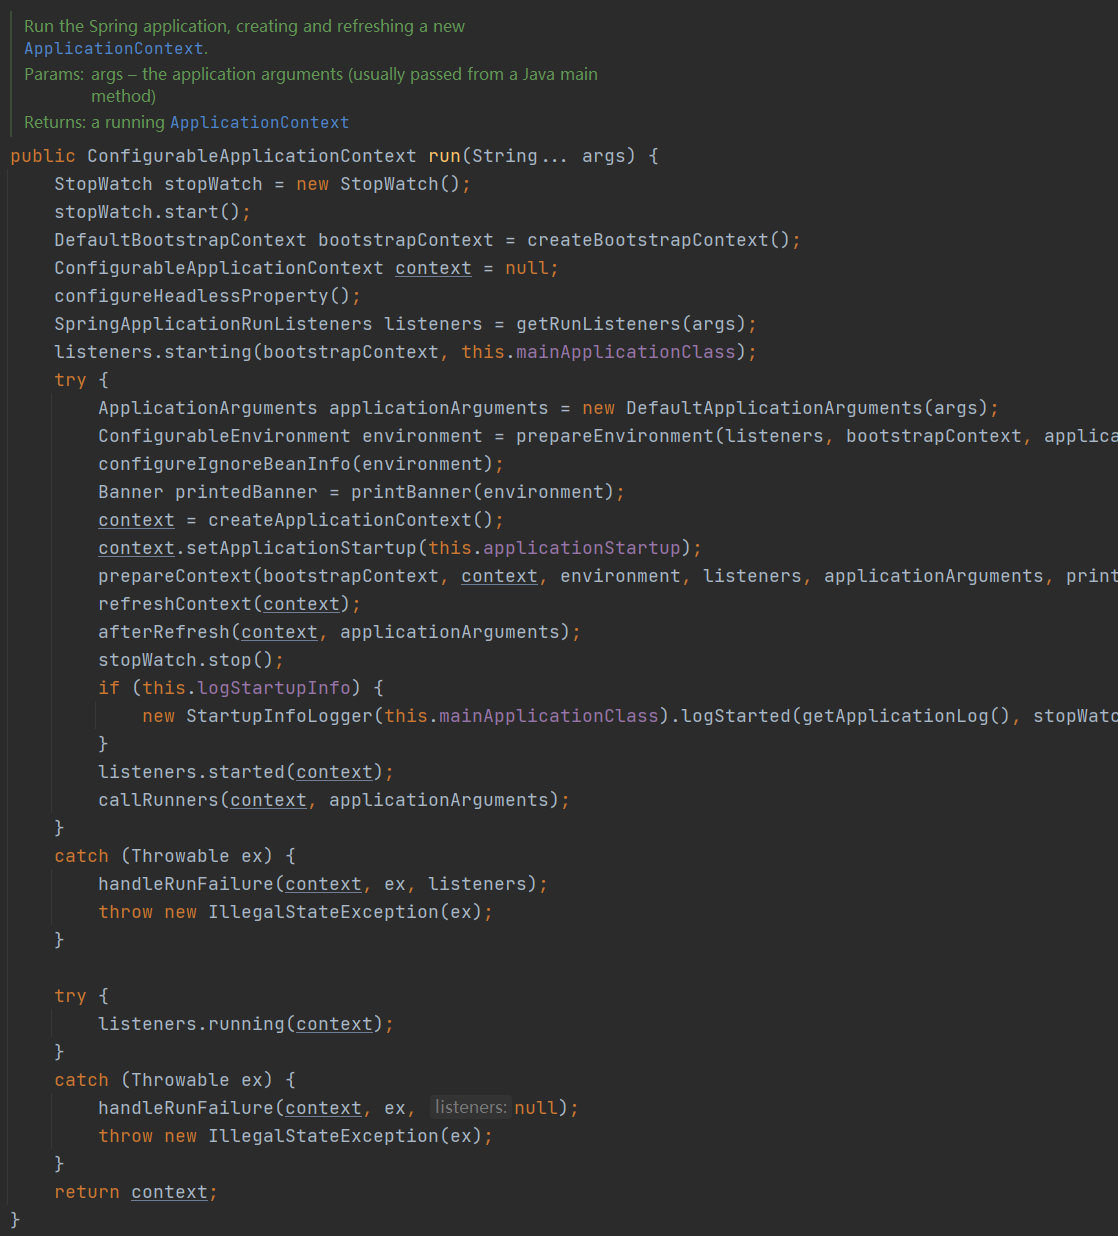Click handleRunFailure call that passes listeners
1118x1236 pixels.
tap(186, 884)
